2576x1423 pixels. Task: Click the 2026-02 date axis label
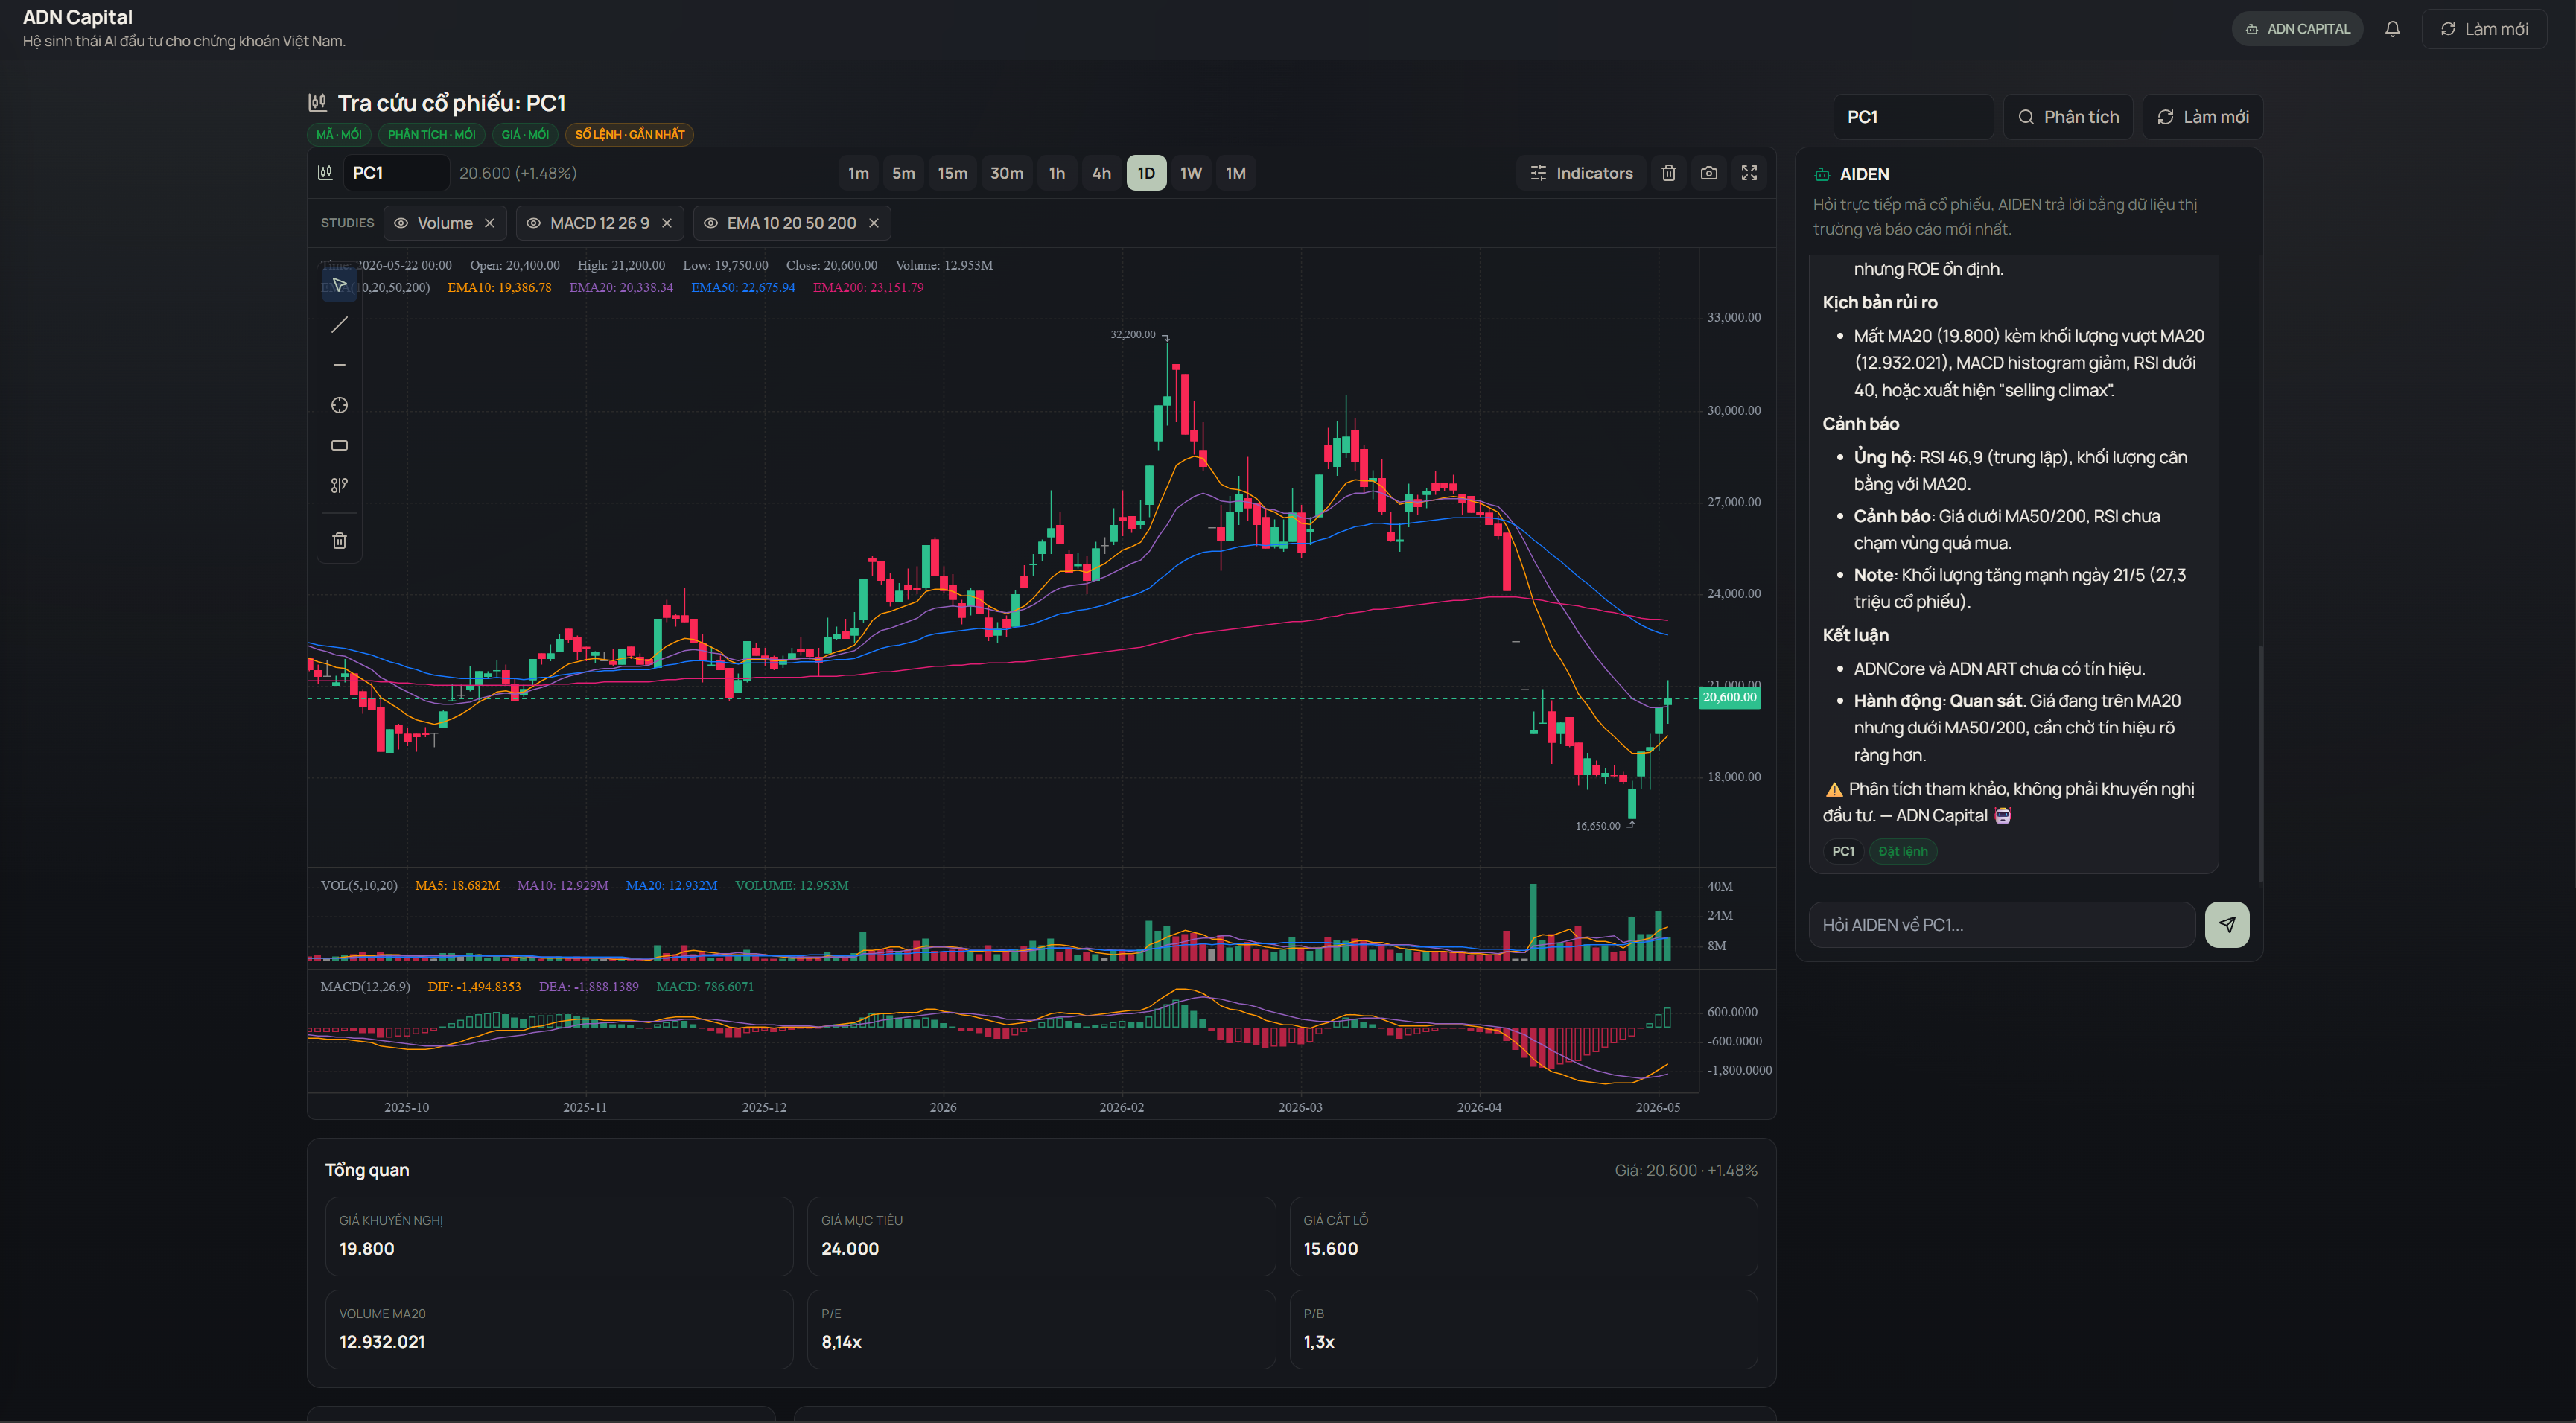click(x=1121, y=1107)
